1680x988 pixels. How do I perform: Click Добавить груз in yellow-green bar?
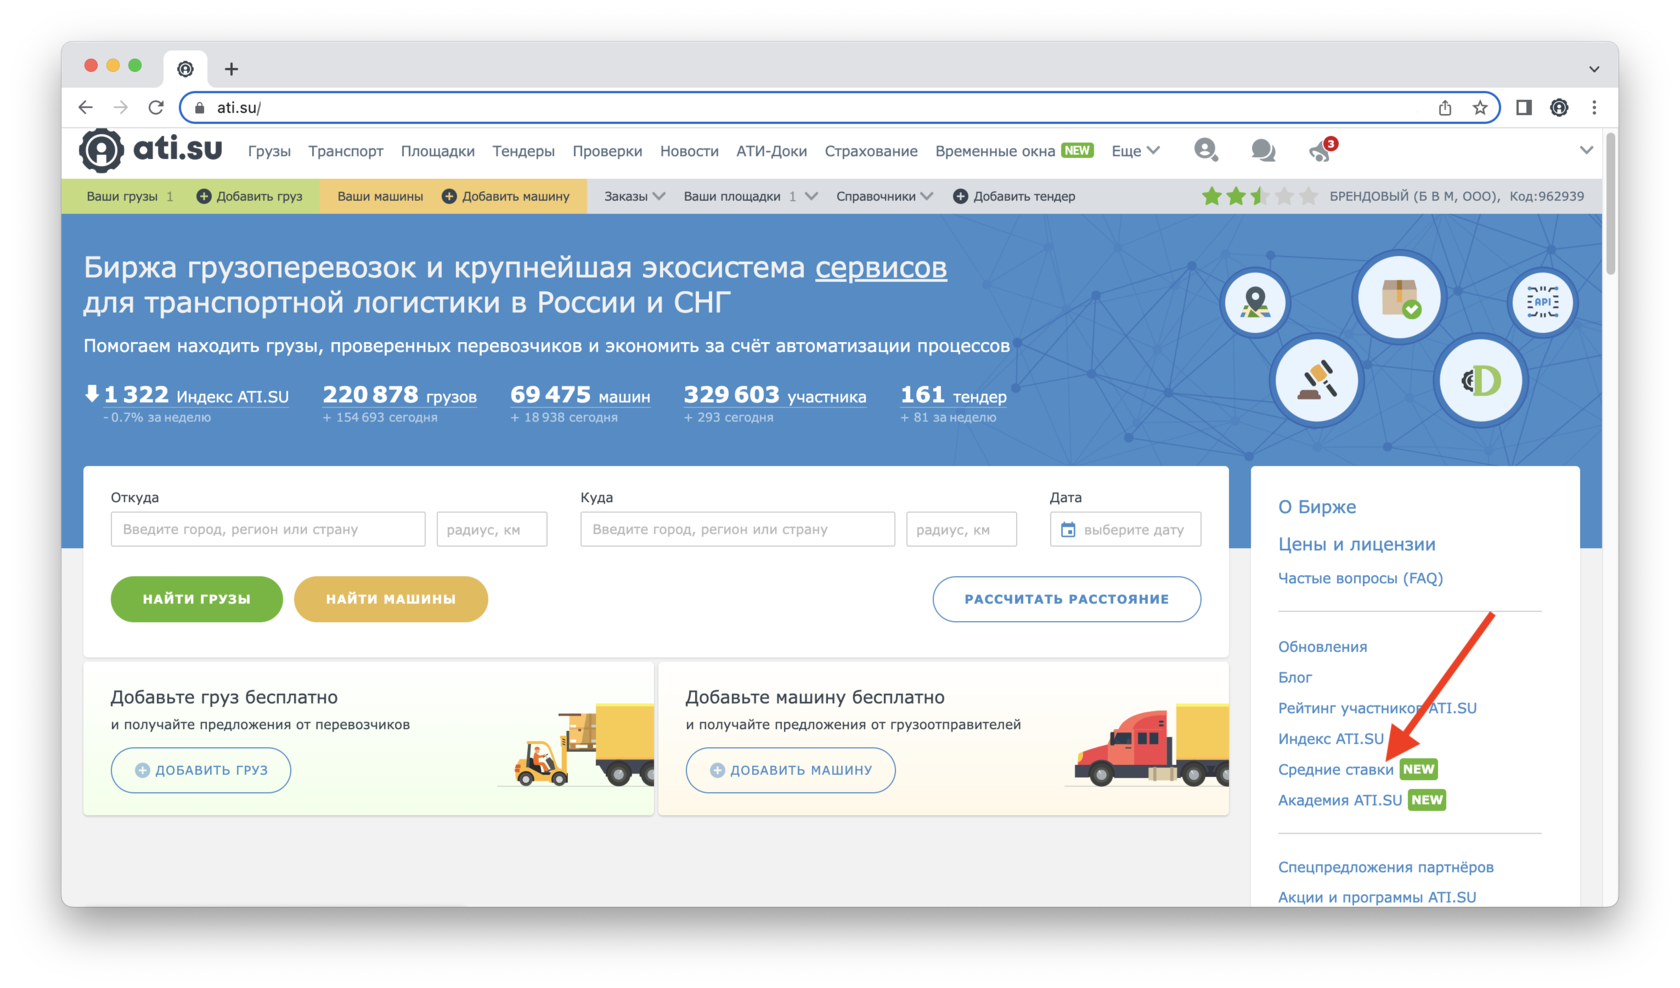click(x=249, y=196)
